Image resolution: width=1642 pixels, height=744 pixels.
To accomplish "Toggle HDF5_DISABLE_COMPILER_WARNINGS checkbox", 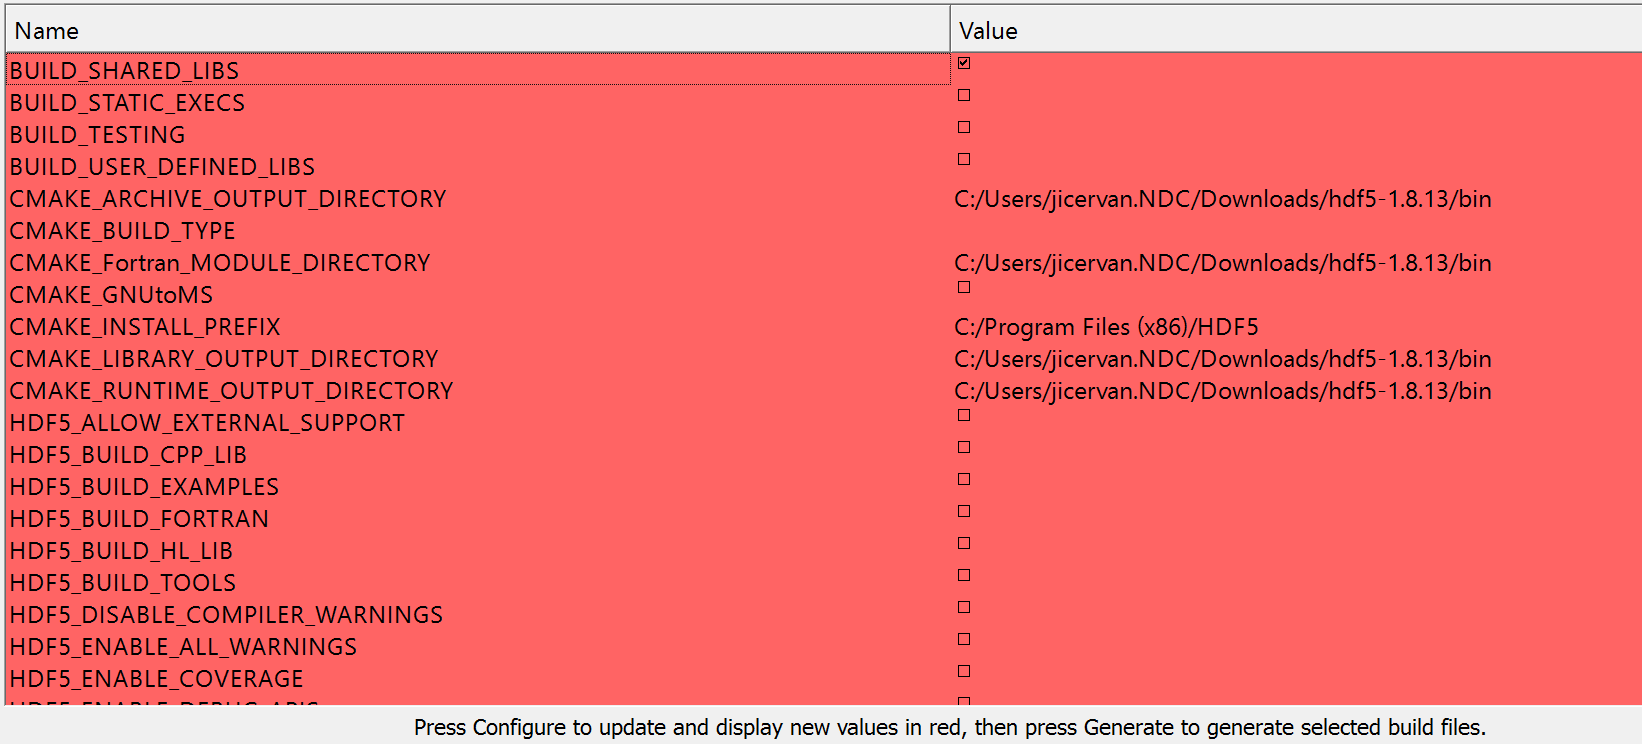I will pyautogui.click(x=964, y=607).
